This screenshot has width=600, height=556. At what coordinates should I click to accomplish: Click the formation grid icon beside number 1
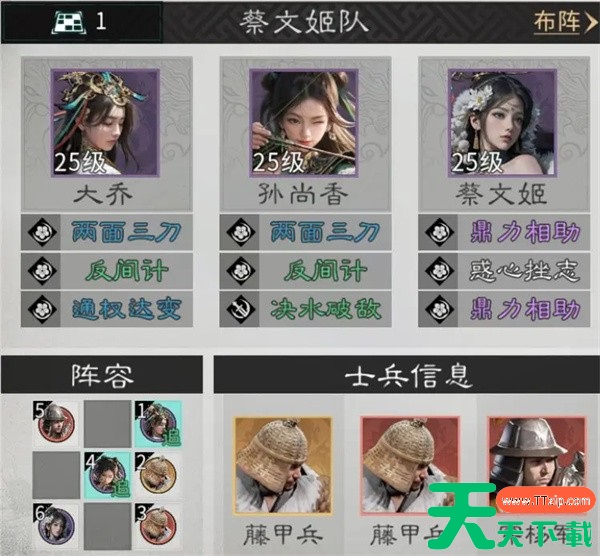coord(68,22)
